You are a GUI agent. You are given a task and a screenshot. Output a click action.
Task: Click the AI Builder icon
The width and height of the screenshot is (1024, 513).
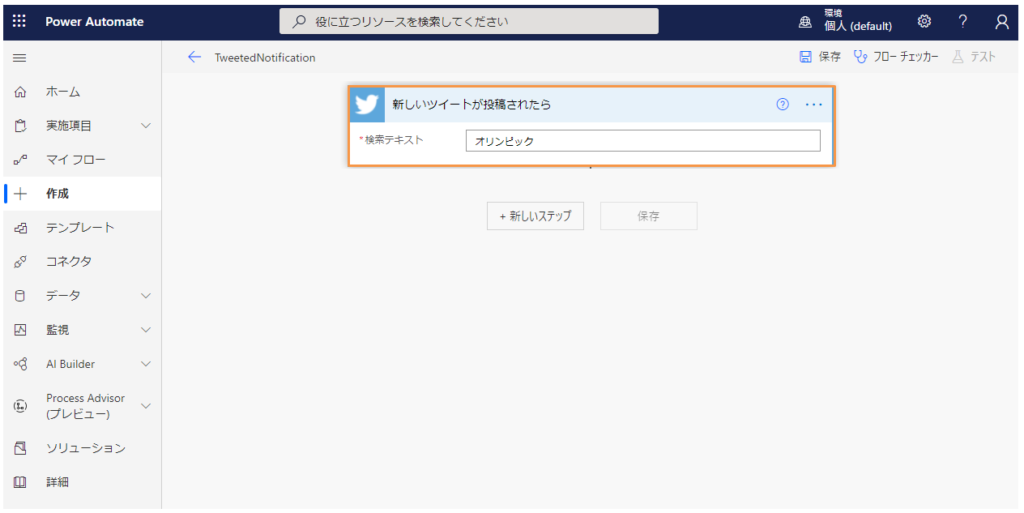(x=20, y=364)
